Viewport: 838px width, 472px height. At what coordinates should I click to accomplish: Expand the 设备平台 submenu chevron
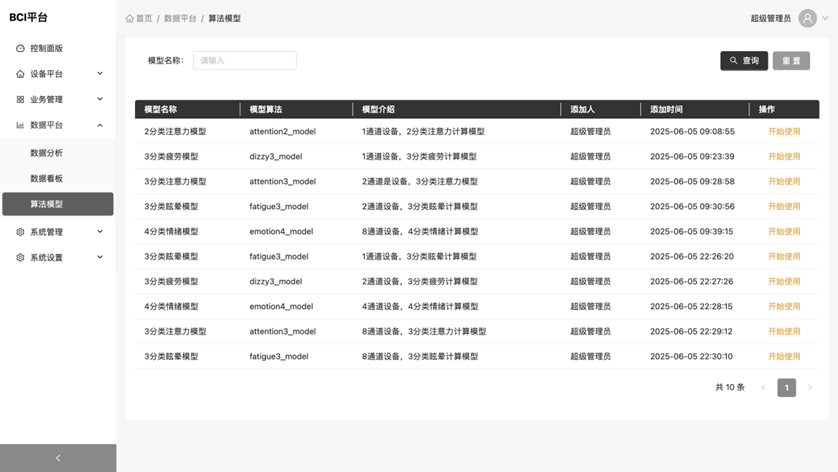coord(100,73)
